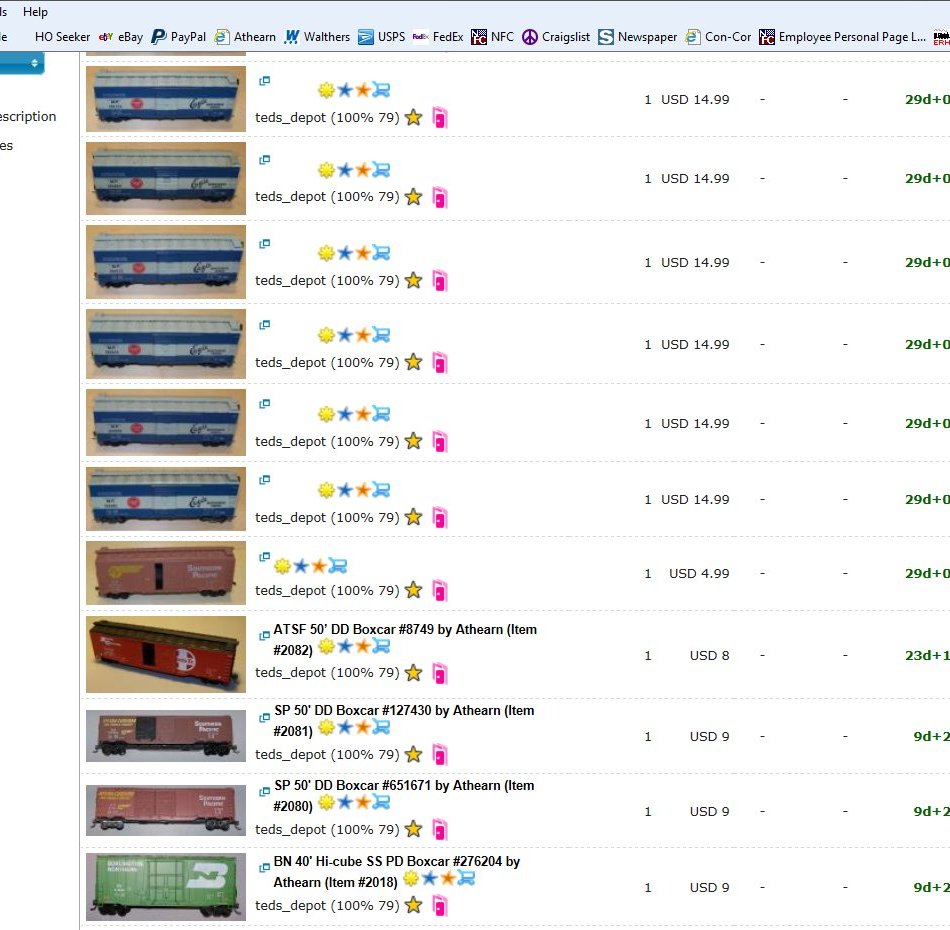Click the seller's gold star in the BN #276204 row
This screenshot has height=930, width=950.
click(x=414, y=905)
